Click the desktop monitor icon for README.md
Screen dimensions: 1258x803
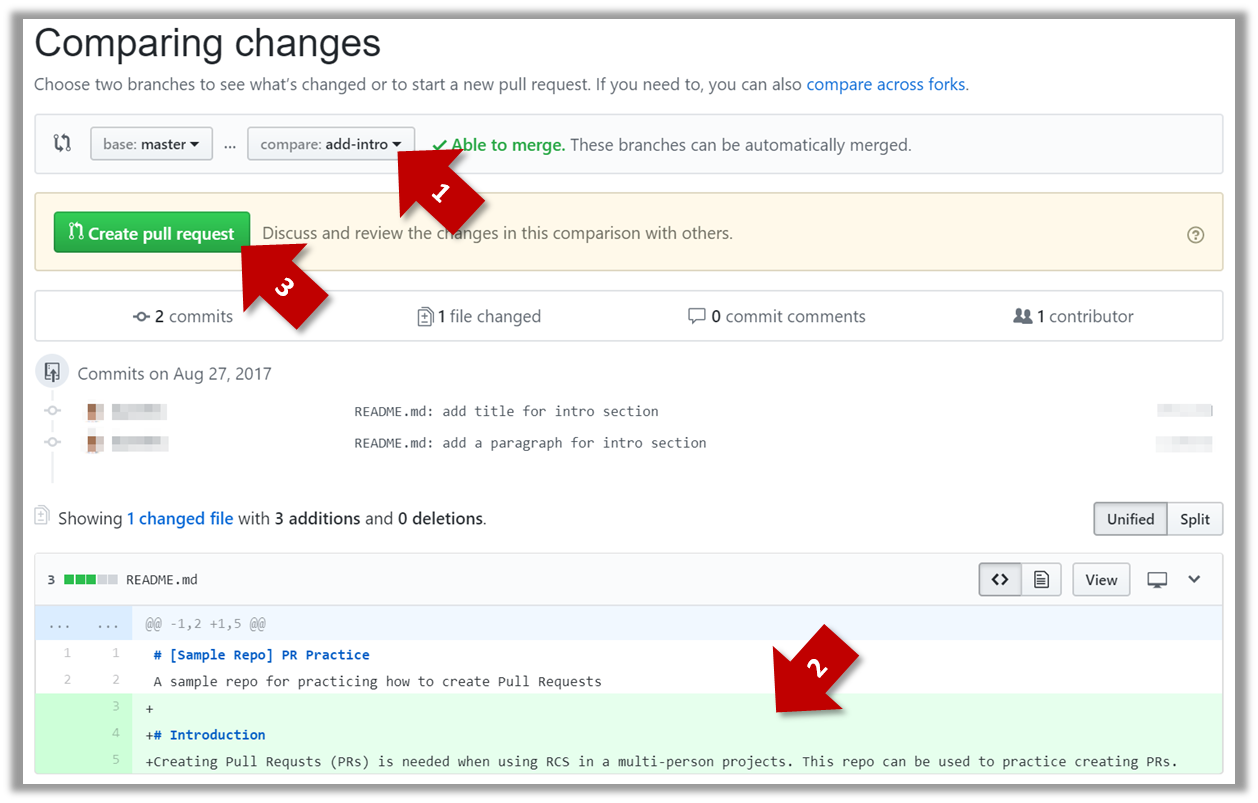[1157, 579]
